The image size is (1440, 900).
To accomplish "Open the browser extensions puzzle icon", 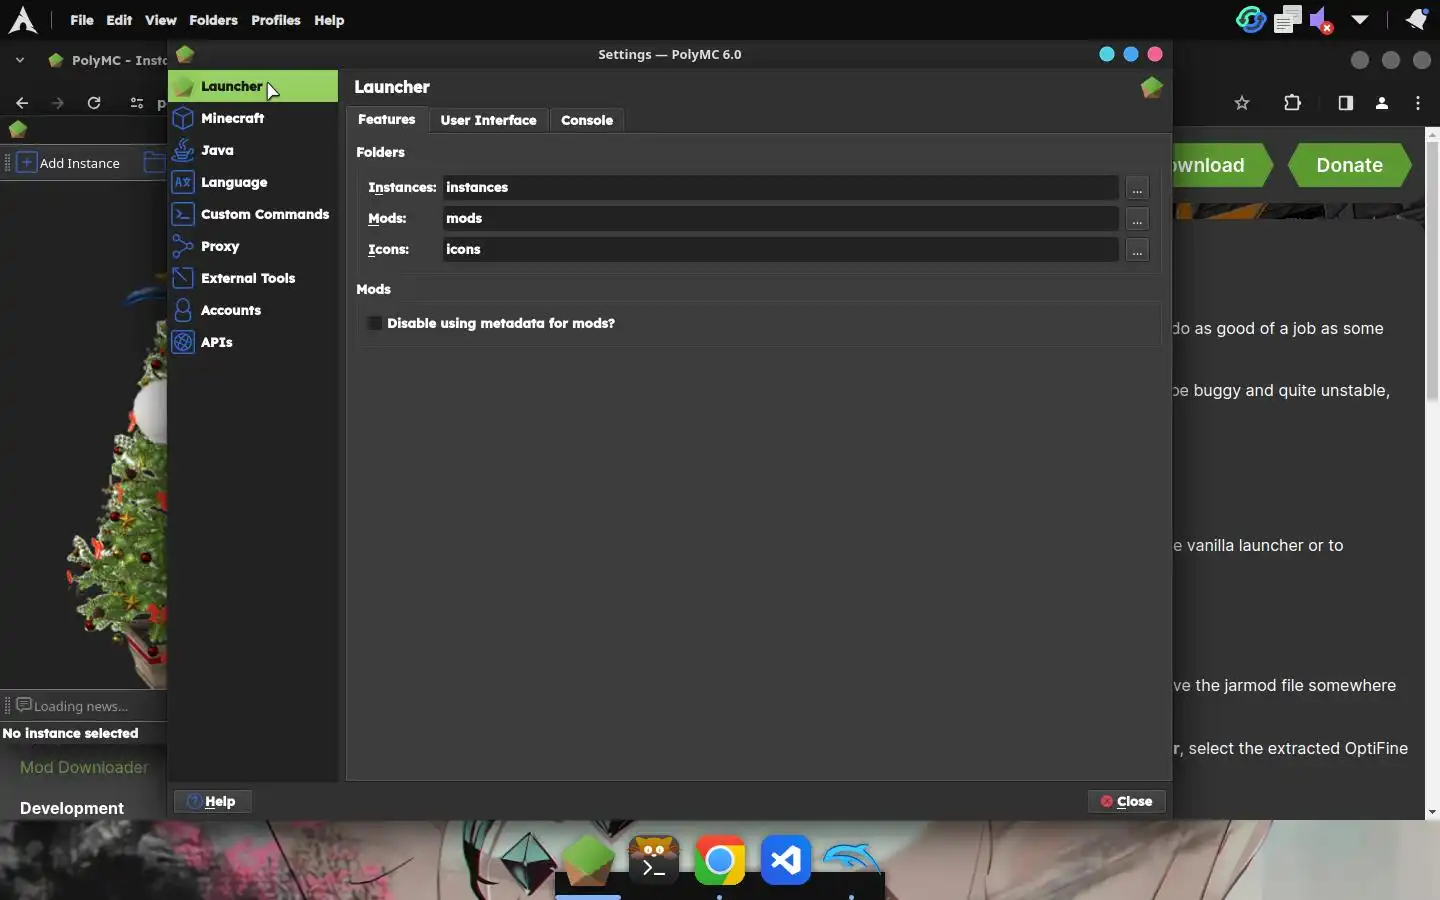I will pos(1293,103).
